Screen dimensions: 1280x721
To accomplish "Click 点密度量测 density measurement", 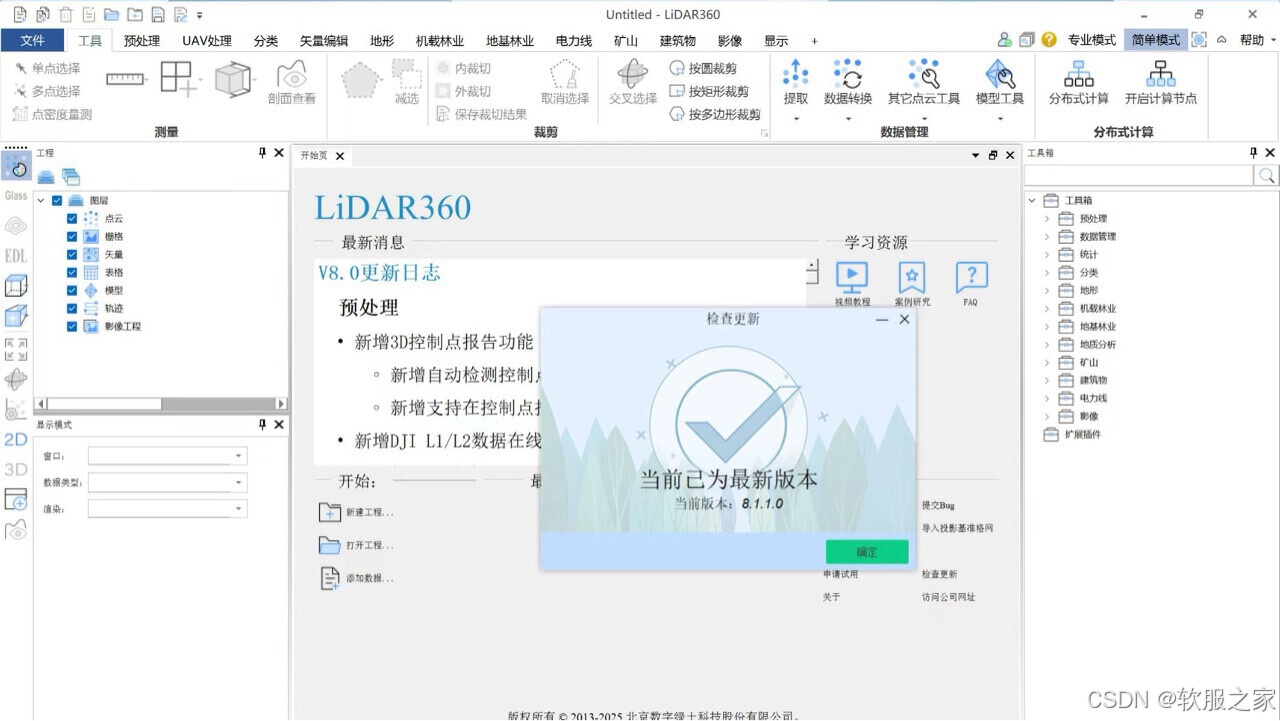I will [x=53, y=114].
